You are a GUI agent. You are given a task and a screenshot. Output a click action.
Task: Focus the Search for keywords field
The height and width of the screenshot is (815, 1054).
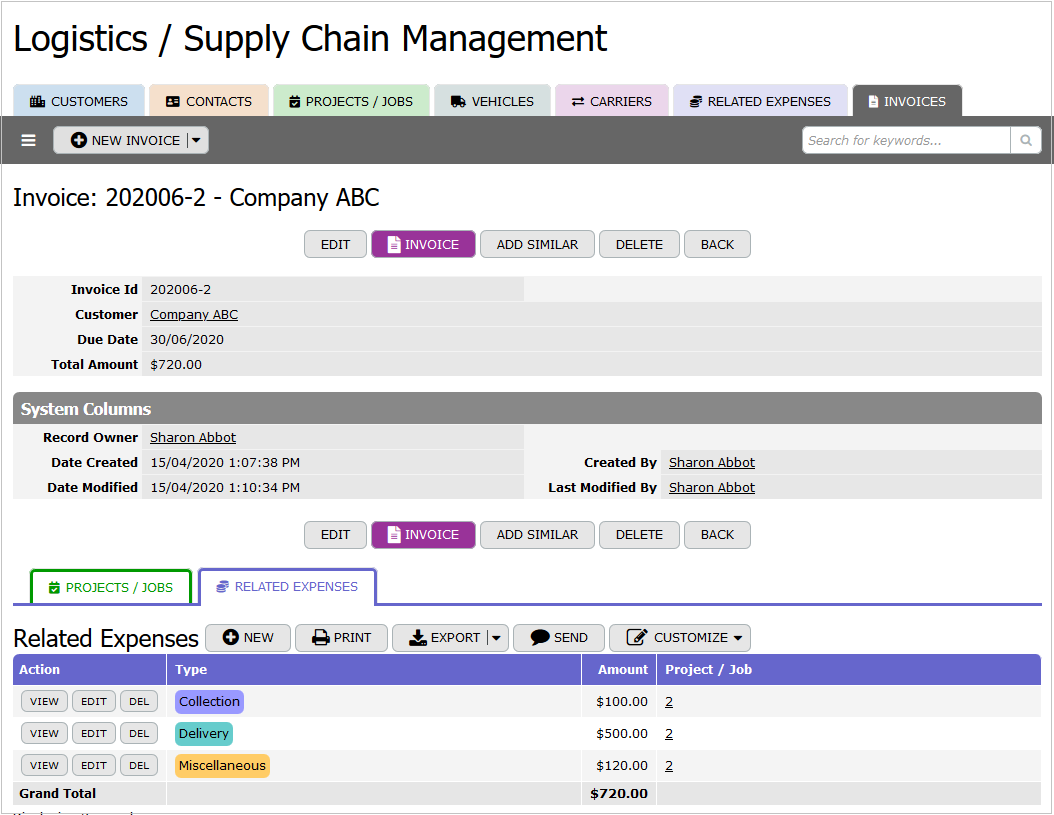906,141
